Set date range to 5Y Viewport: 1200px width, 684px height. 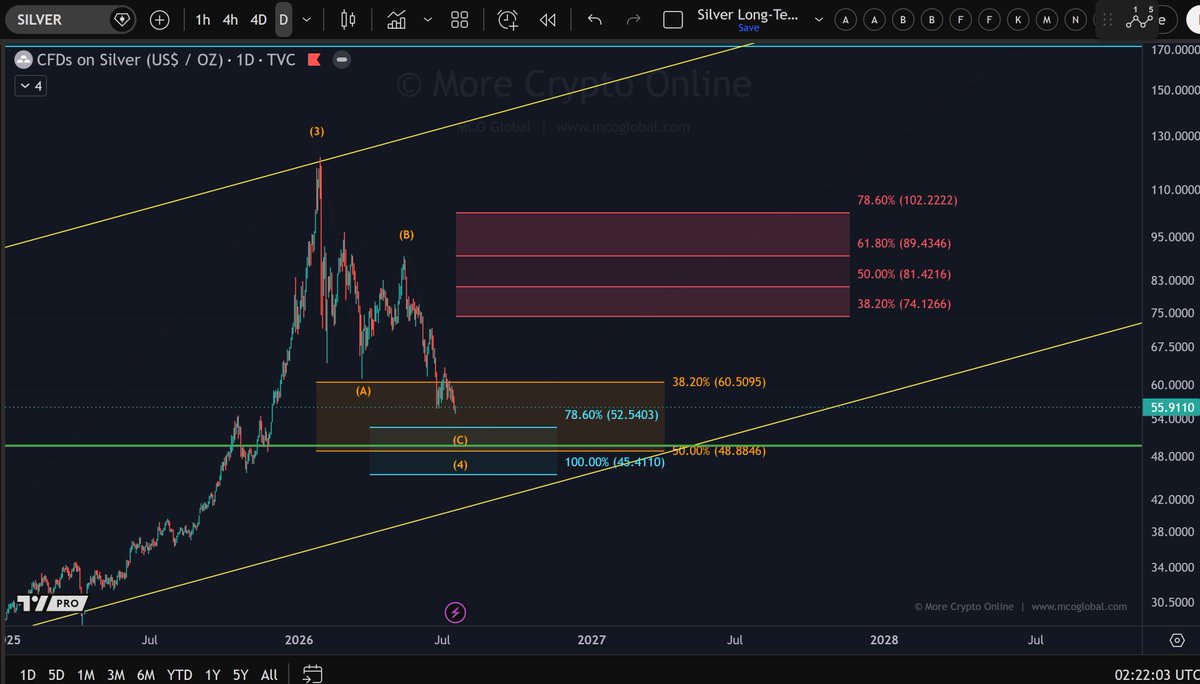(240, 674)
